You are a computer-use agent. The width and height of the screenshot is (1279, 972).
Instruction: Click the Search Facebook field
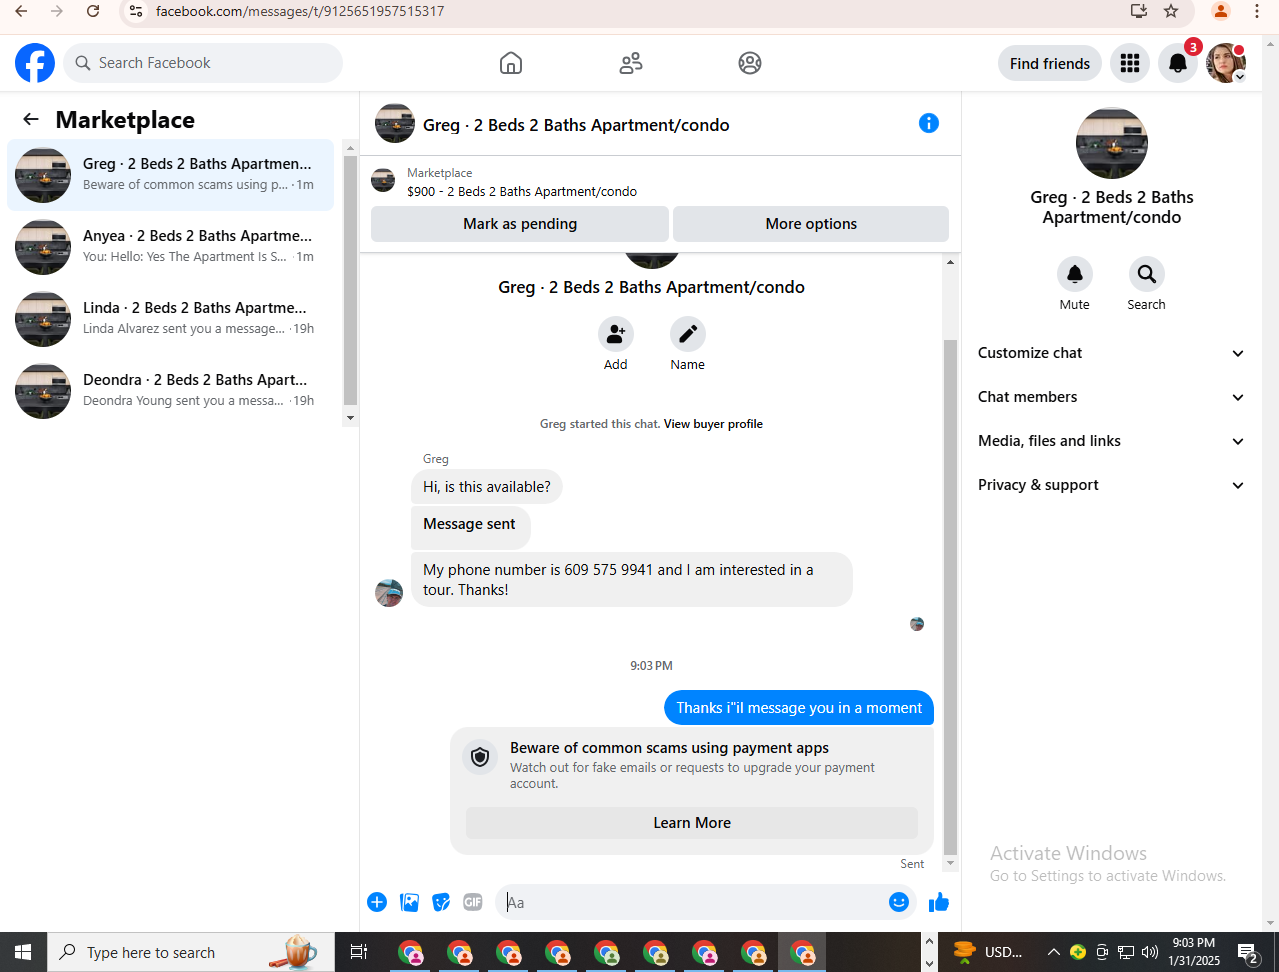[203, 63]
